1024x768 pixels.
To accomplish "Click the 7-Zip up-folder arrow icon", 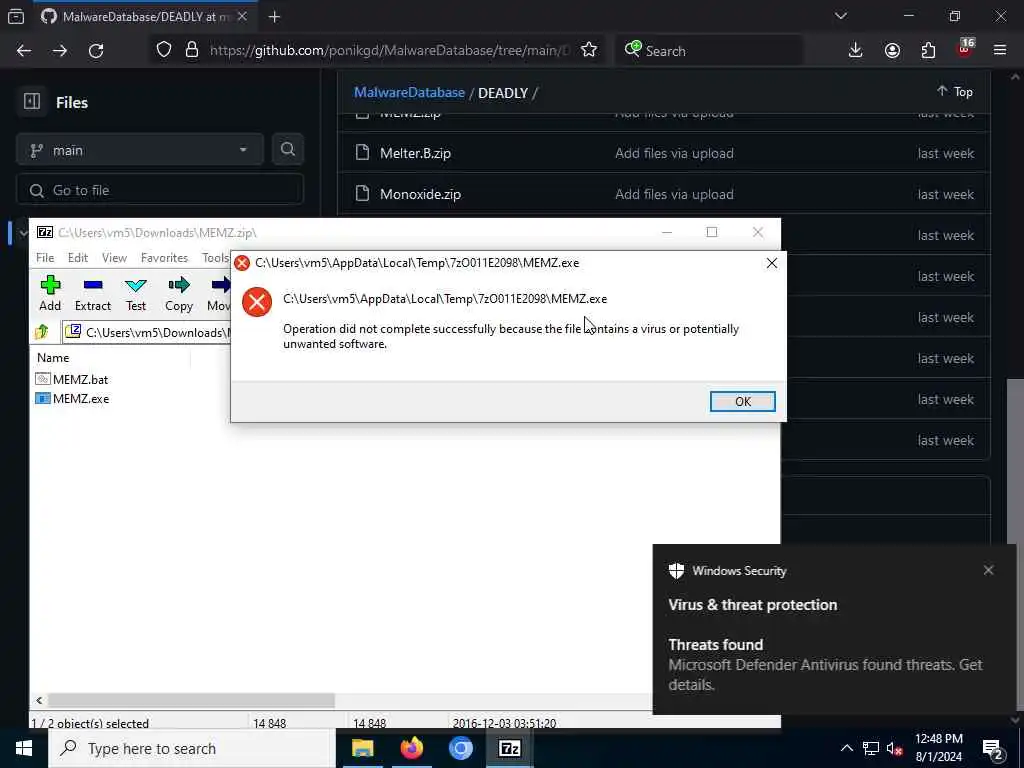I will 42,332.
